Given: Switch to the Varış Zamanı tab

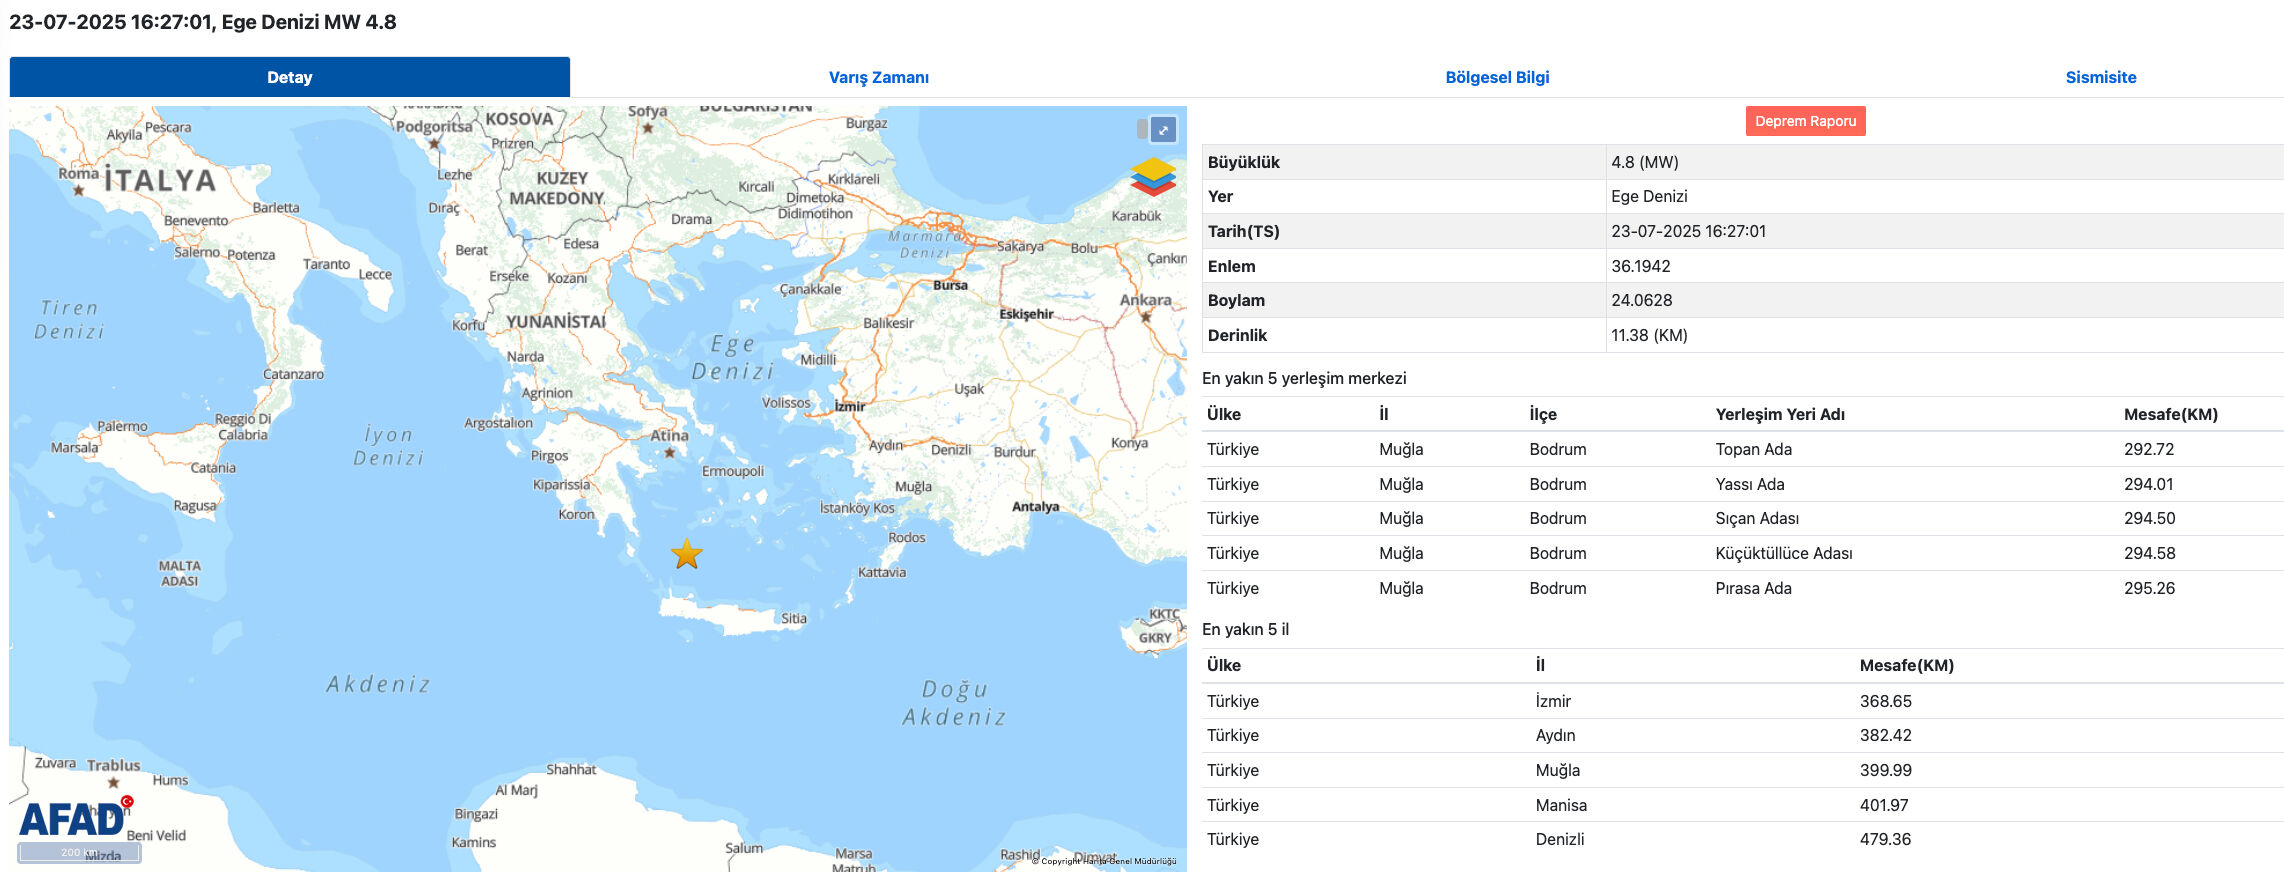Looking at the screenshot, I should pyautogui.click(x=878, y=77).
